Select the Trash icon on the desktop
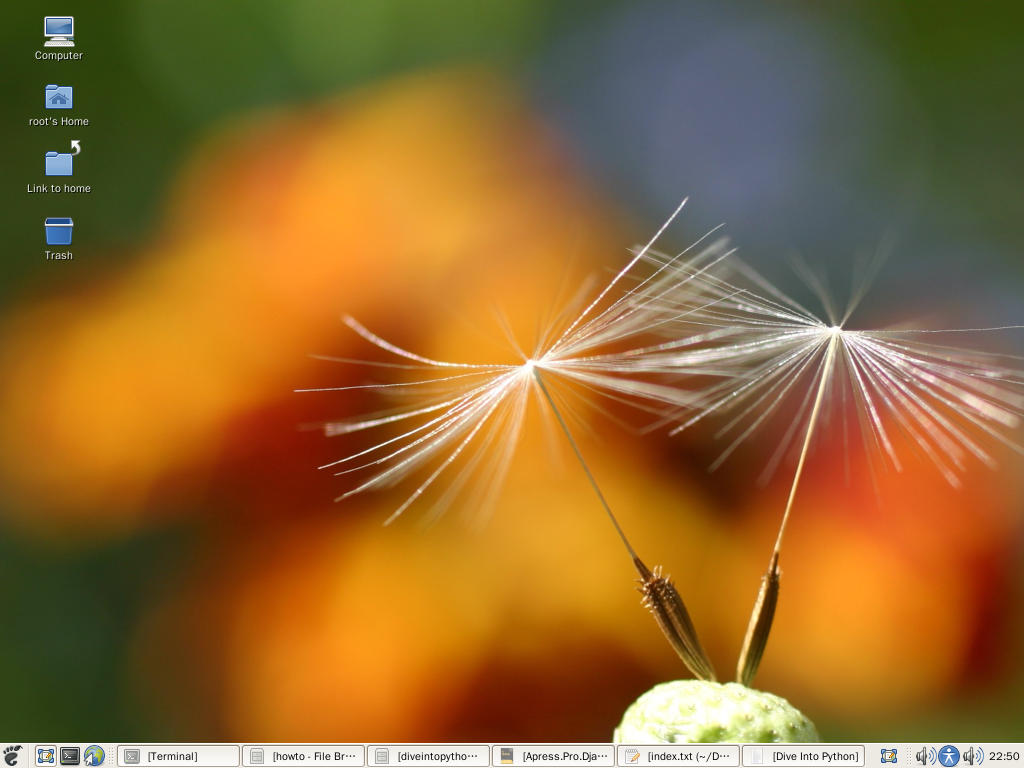Screen dimensions: 1024x768 [x=59, y=231]
